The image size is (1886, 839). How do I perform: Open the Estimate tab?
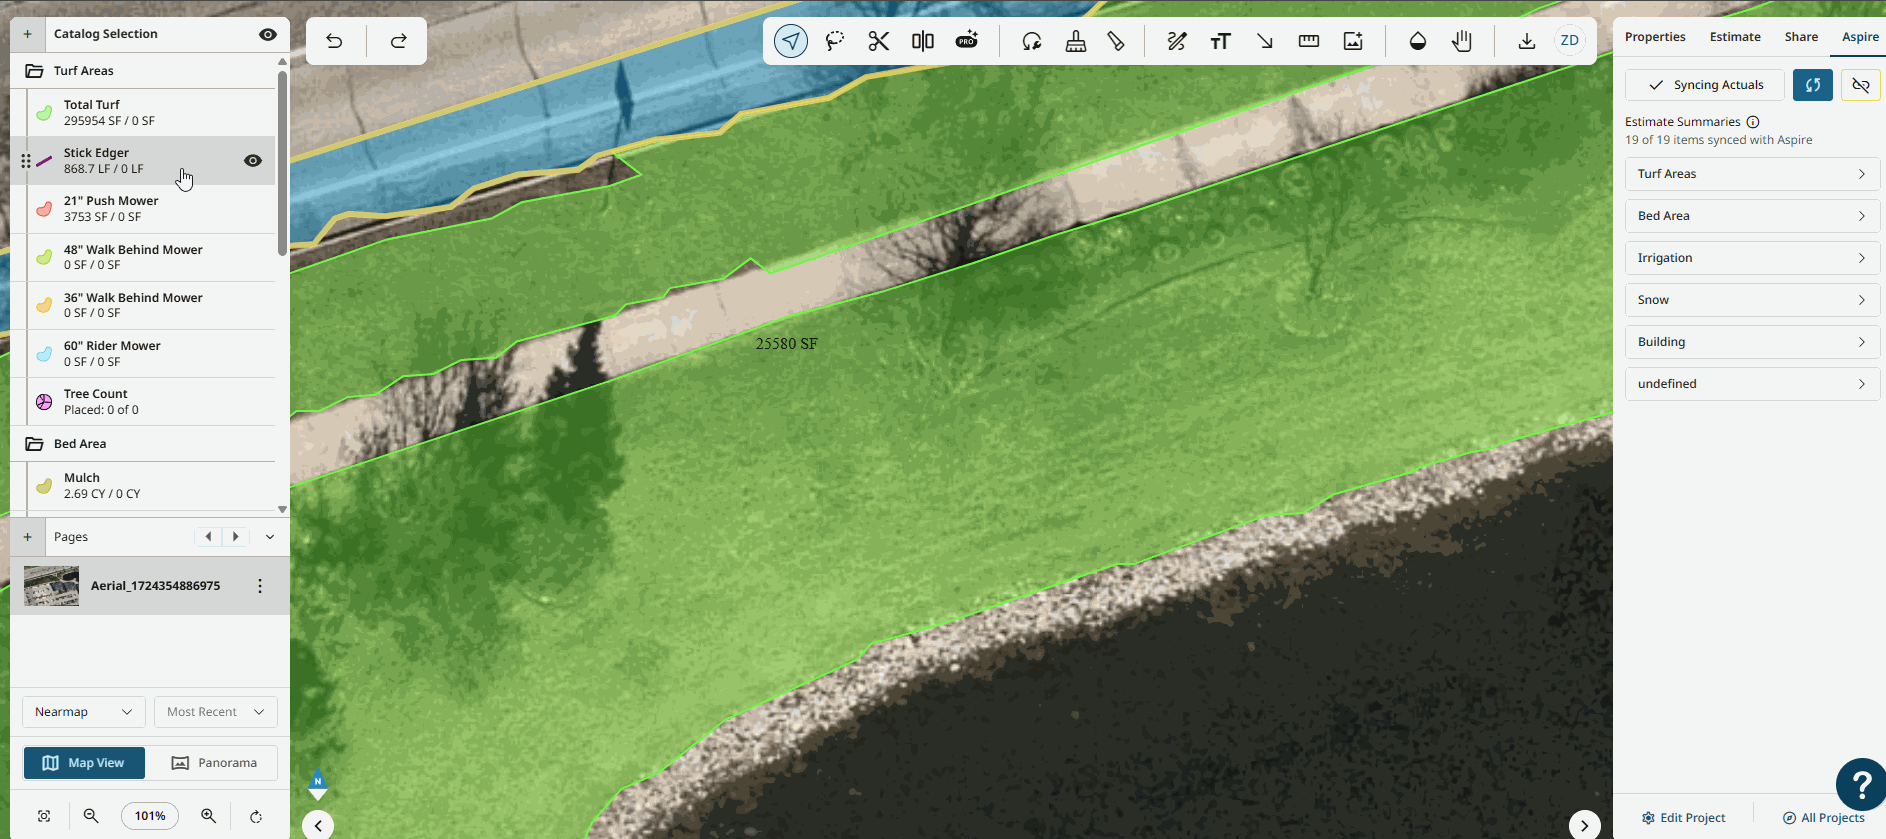point(1735,37)
